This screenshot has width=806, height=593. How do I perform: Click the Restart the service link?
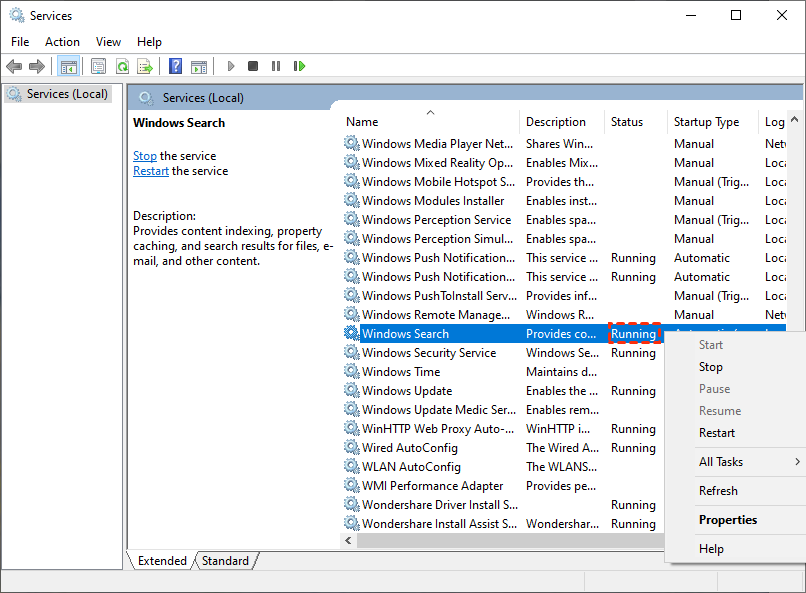(x=151, y=171)
